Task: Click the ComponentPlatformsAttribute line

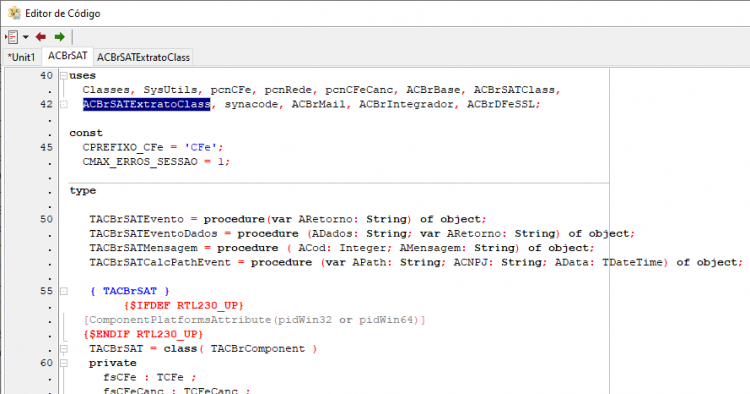Action: (254, 320)
